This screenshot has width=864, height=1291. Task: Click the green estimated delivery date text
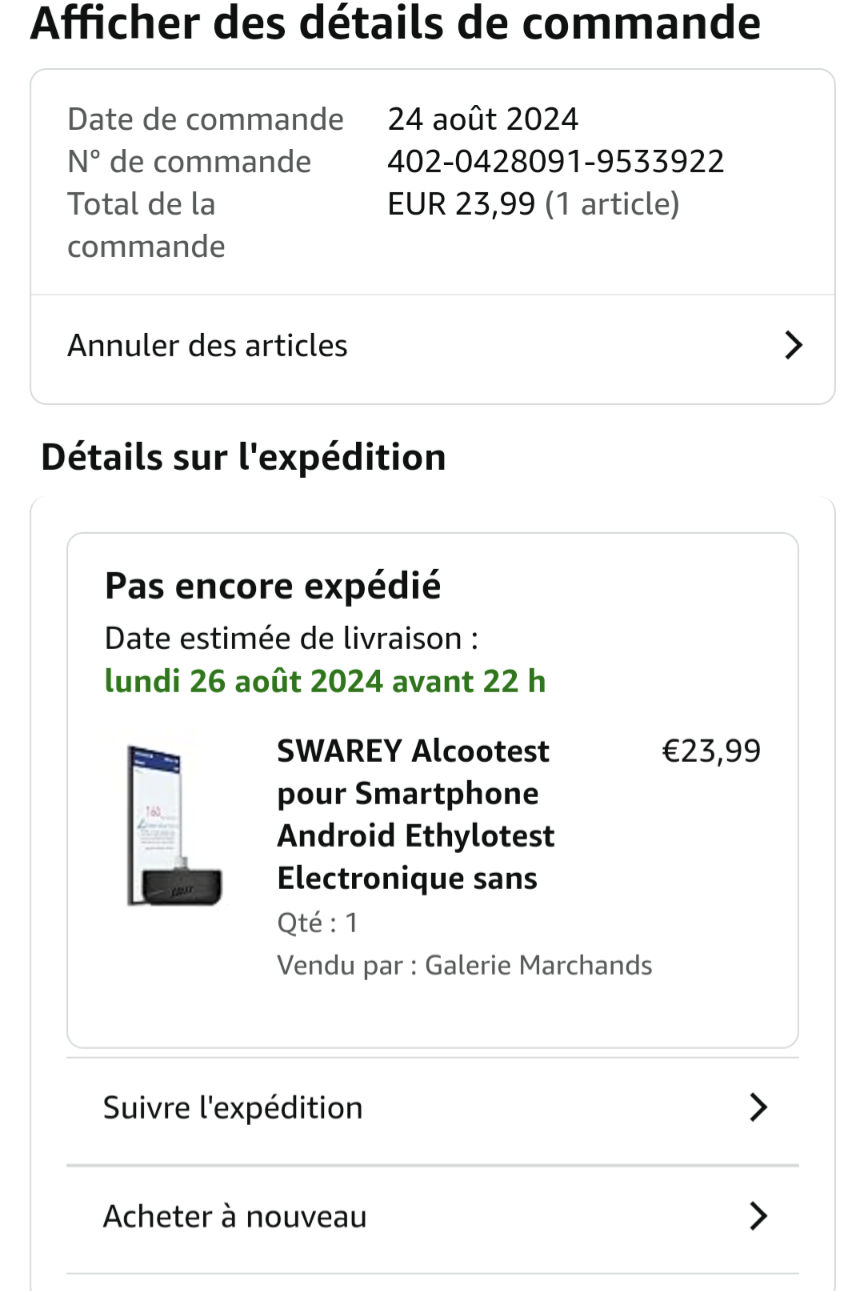[x=325, y=682]
